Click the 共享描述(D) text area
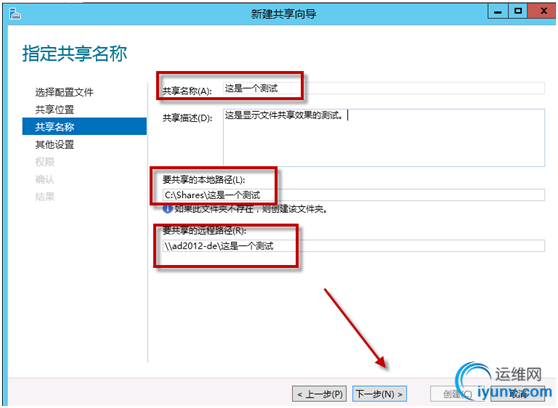558x408 pixels. [384, 137]
